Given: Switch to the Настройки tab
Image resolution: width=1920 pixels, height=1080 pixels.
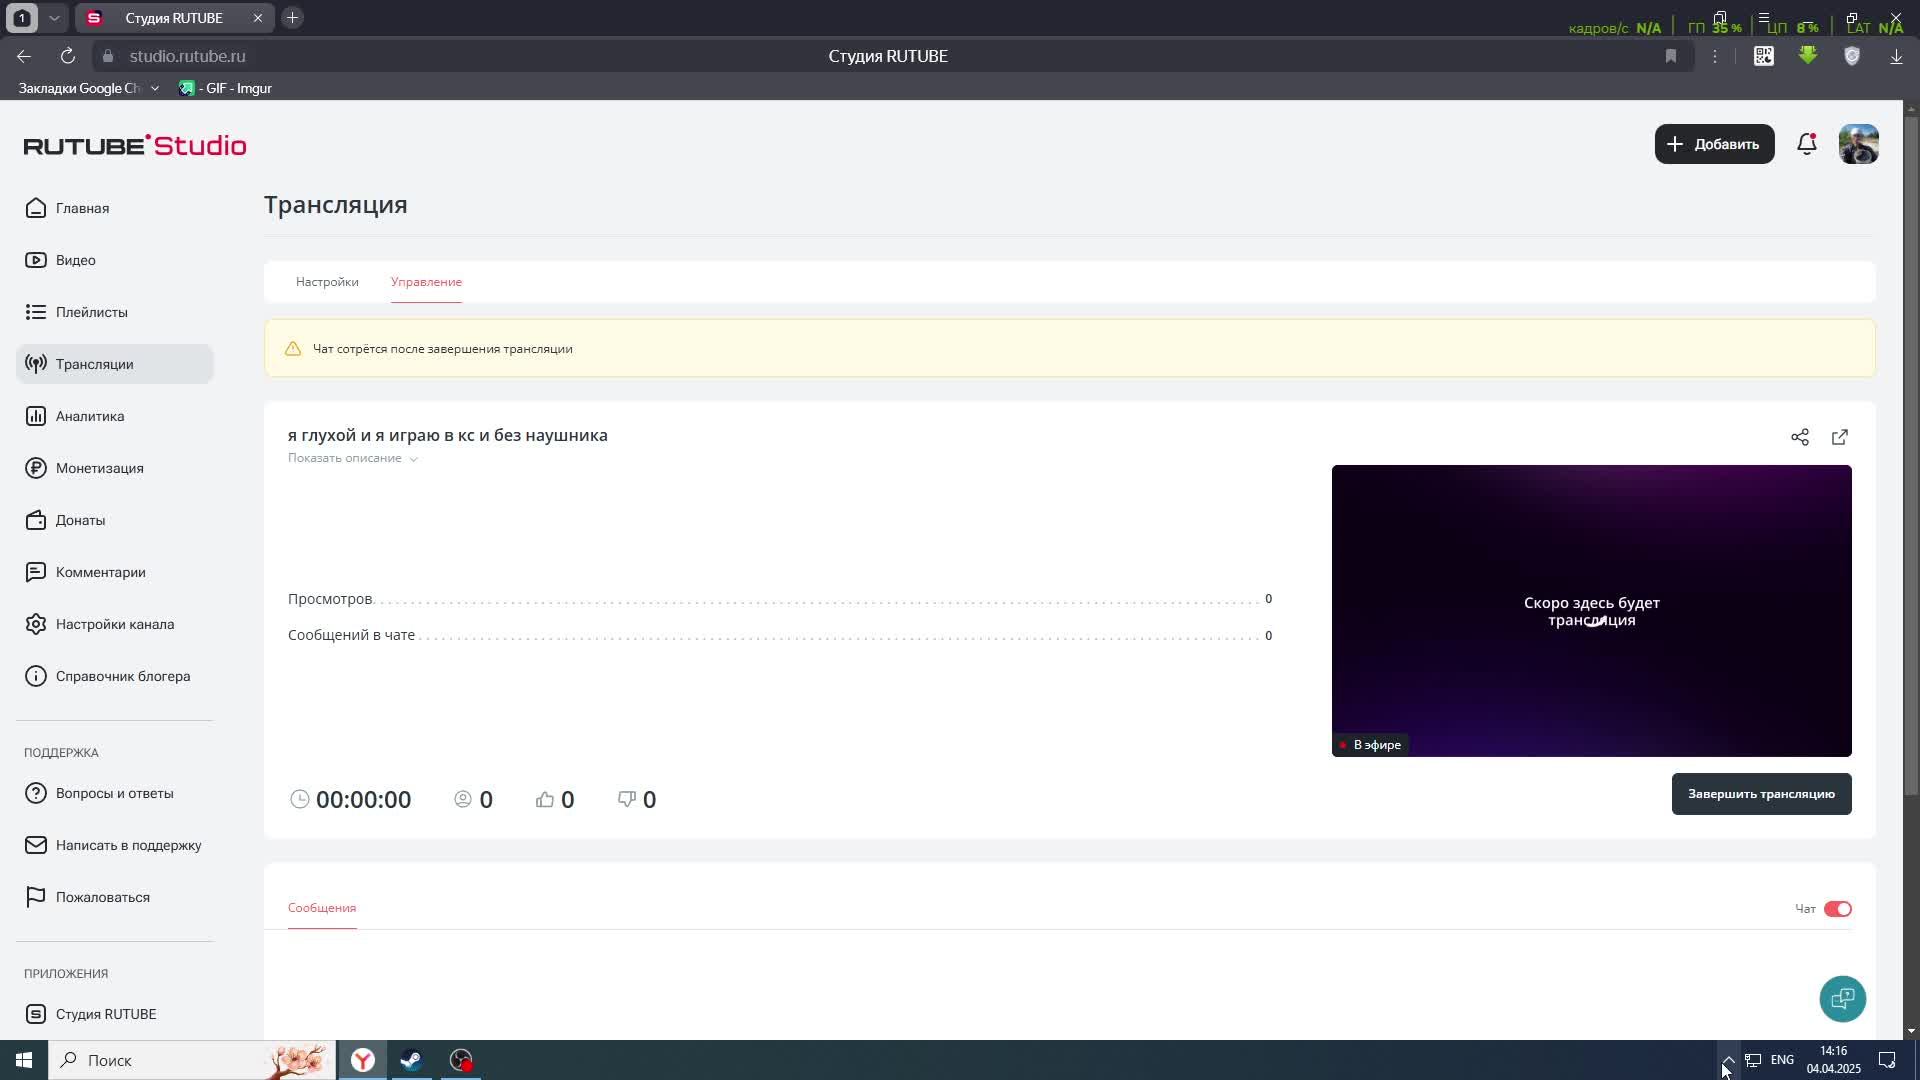Looking at the screenshot, I should [x=327, y=282].
